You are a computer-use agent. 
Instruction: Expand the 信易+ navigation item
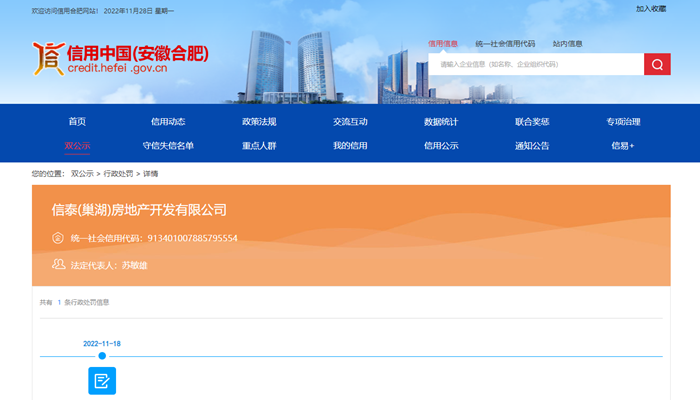pyautogui.click(x=623, y=146)
